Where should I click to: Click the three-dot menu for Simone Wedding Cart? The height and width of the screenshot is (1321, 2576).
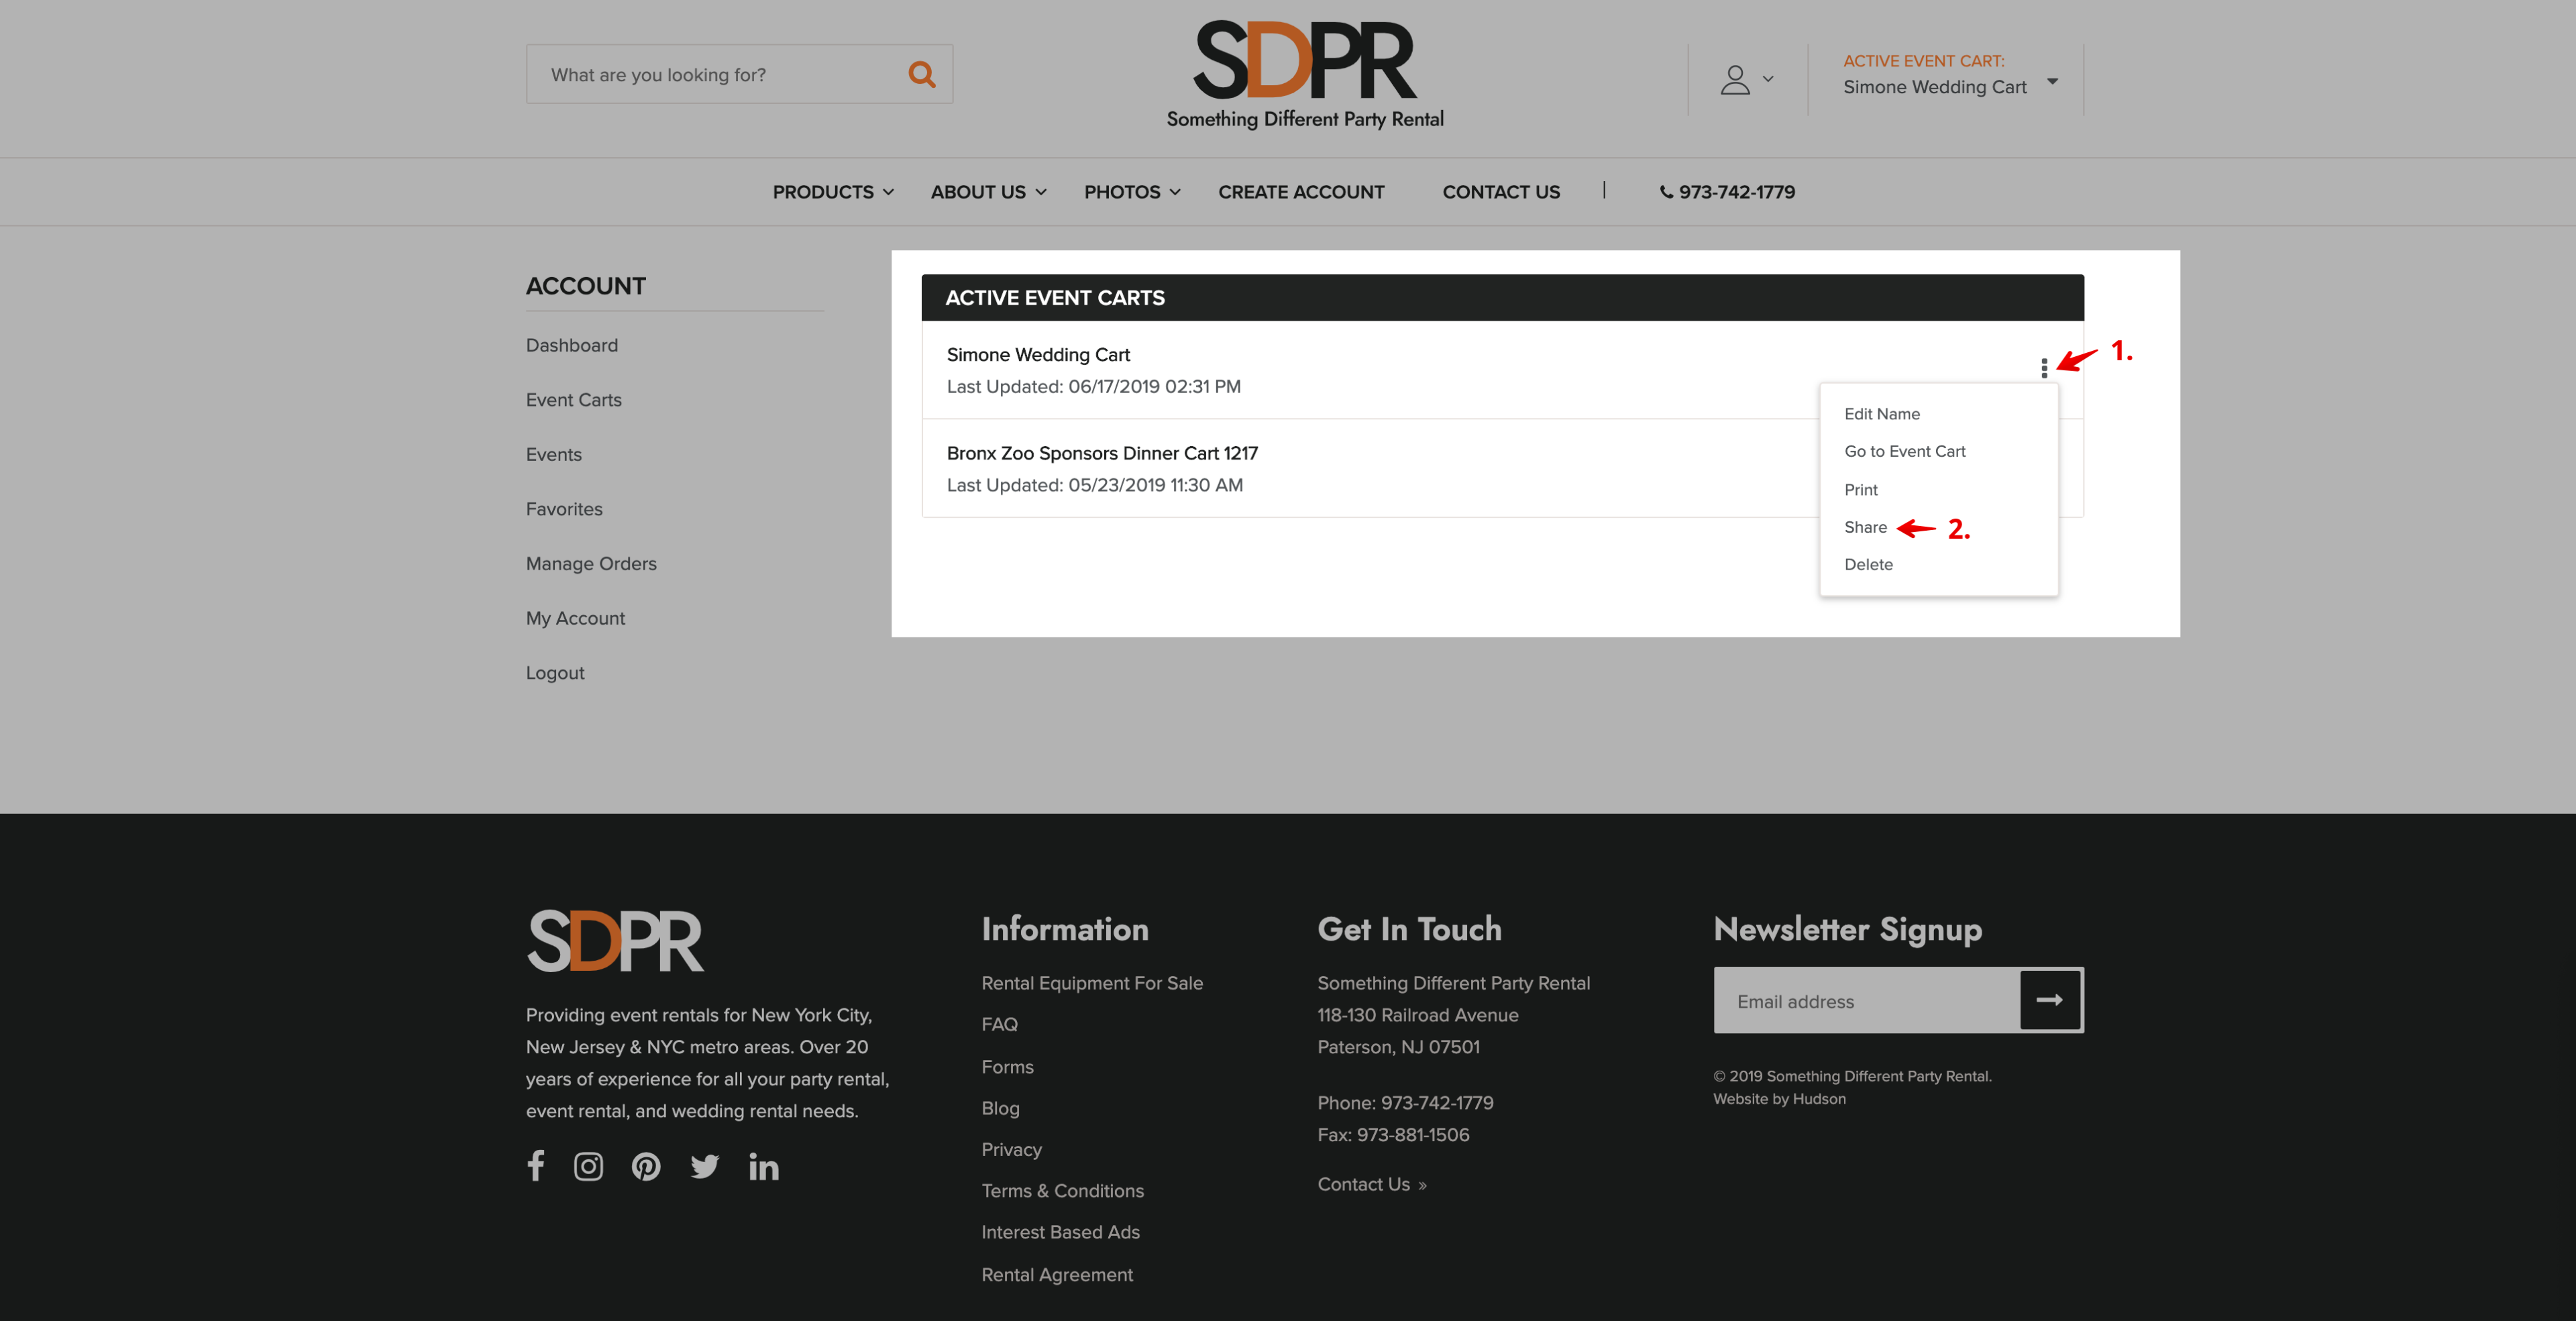tap(2043, 368)
